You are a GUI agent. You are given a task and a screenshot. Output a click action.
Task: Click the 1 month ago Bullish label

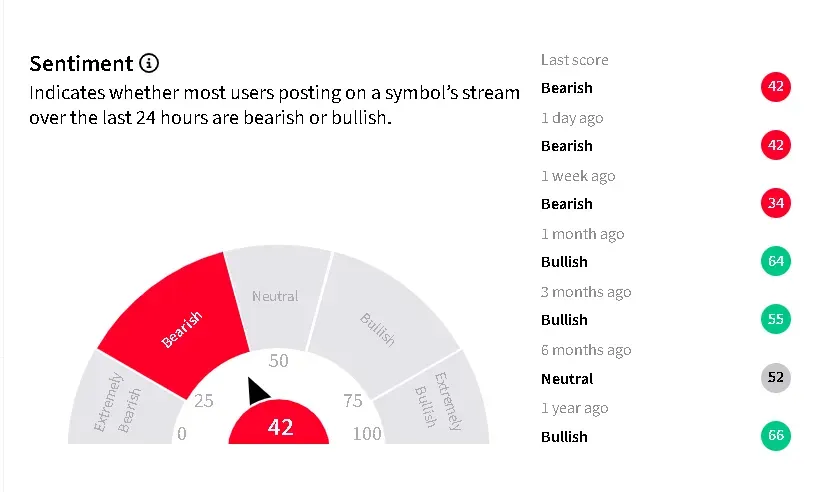tap(564, 262)
